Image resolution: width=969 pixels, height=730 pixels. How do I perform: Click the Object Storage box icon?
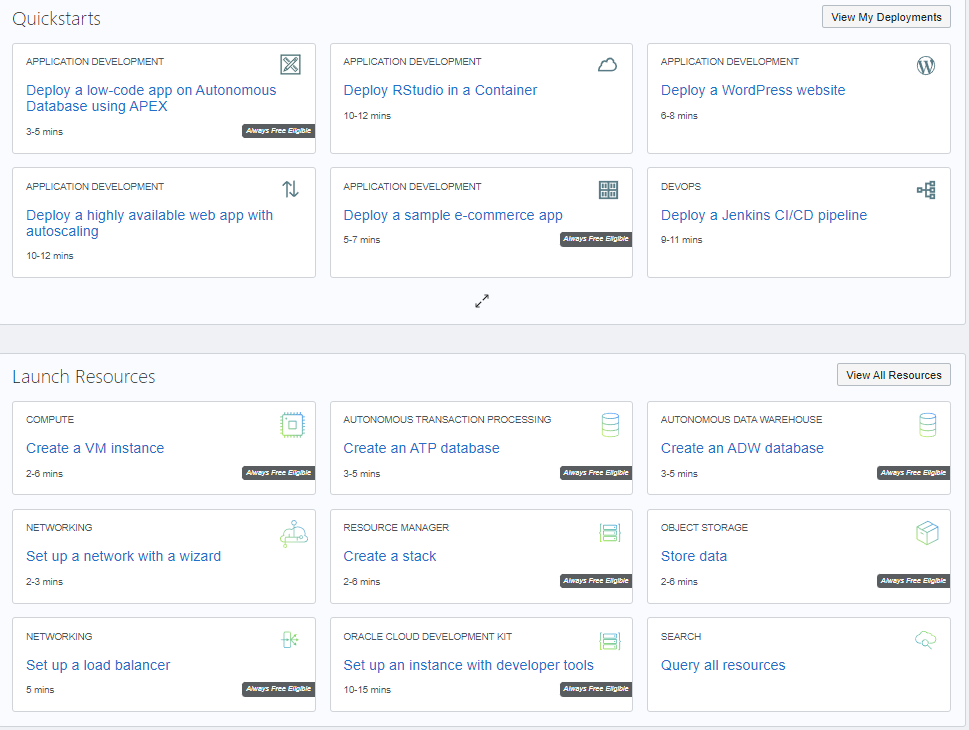(927, 533)
